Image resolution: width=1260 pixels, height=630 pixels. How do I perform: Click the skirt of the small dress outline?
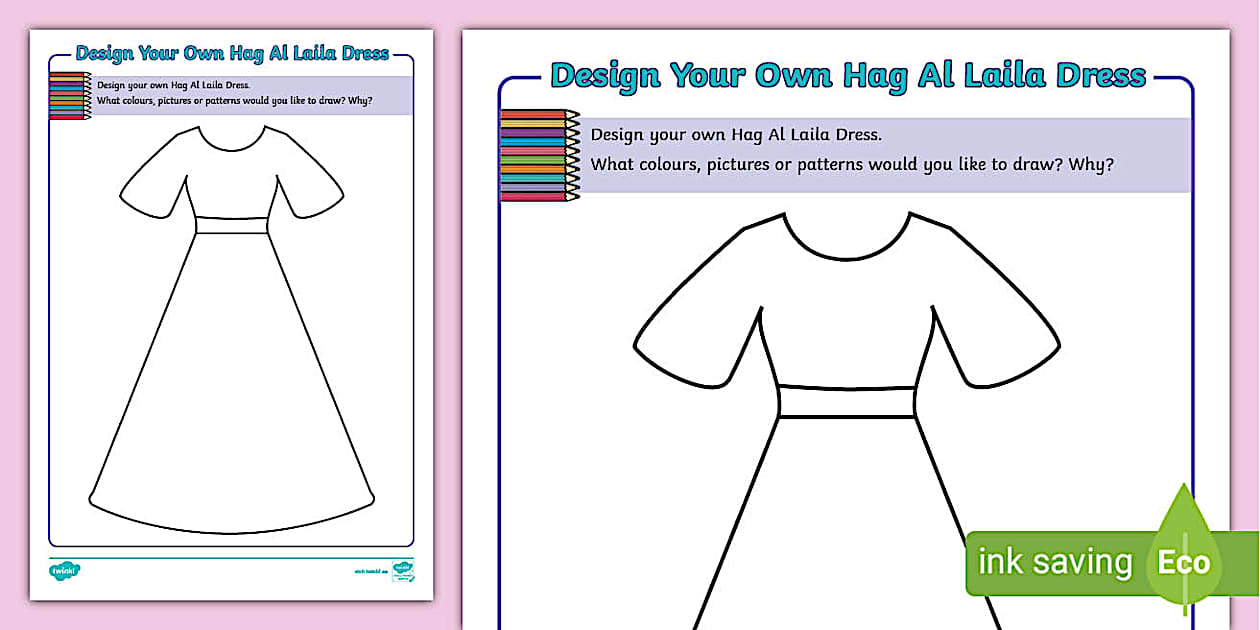pyautogui.click(x=231, y=400)
